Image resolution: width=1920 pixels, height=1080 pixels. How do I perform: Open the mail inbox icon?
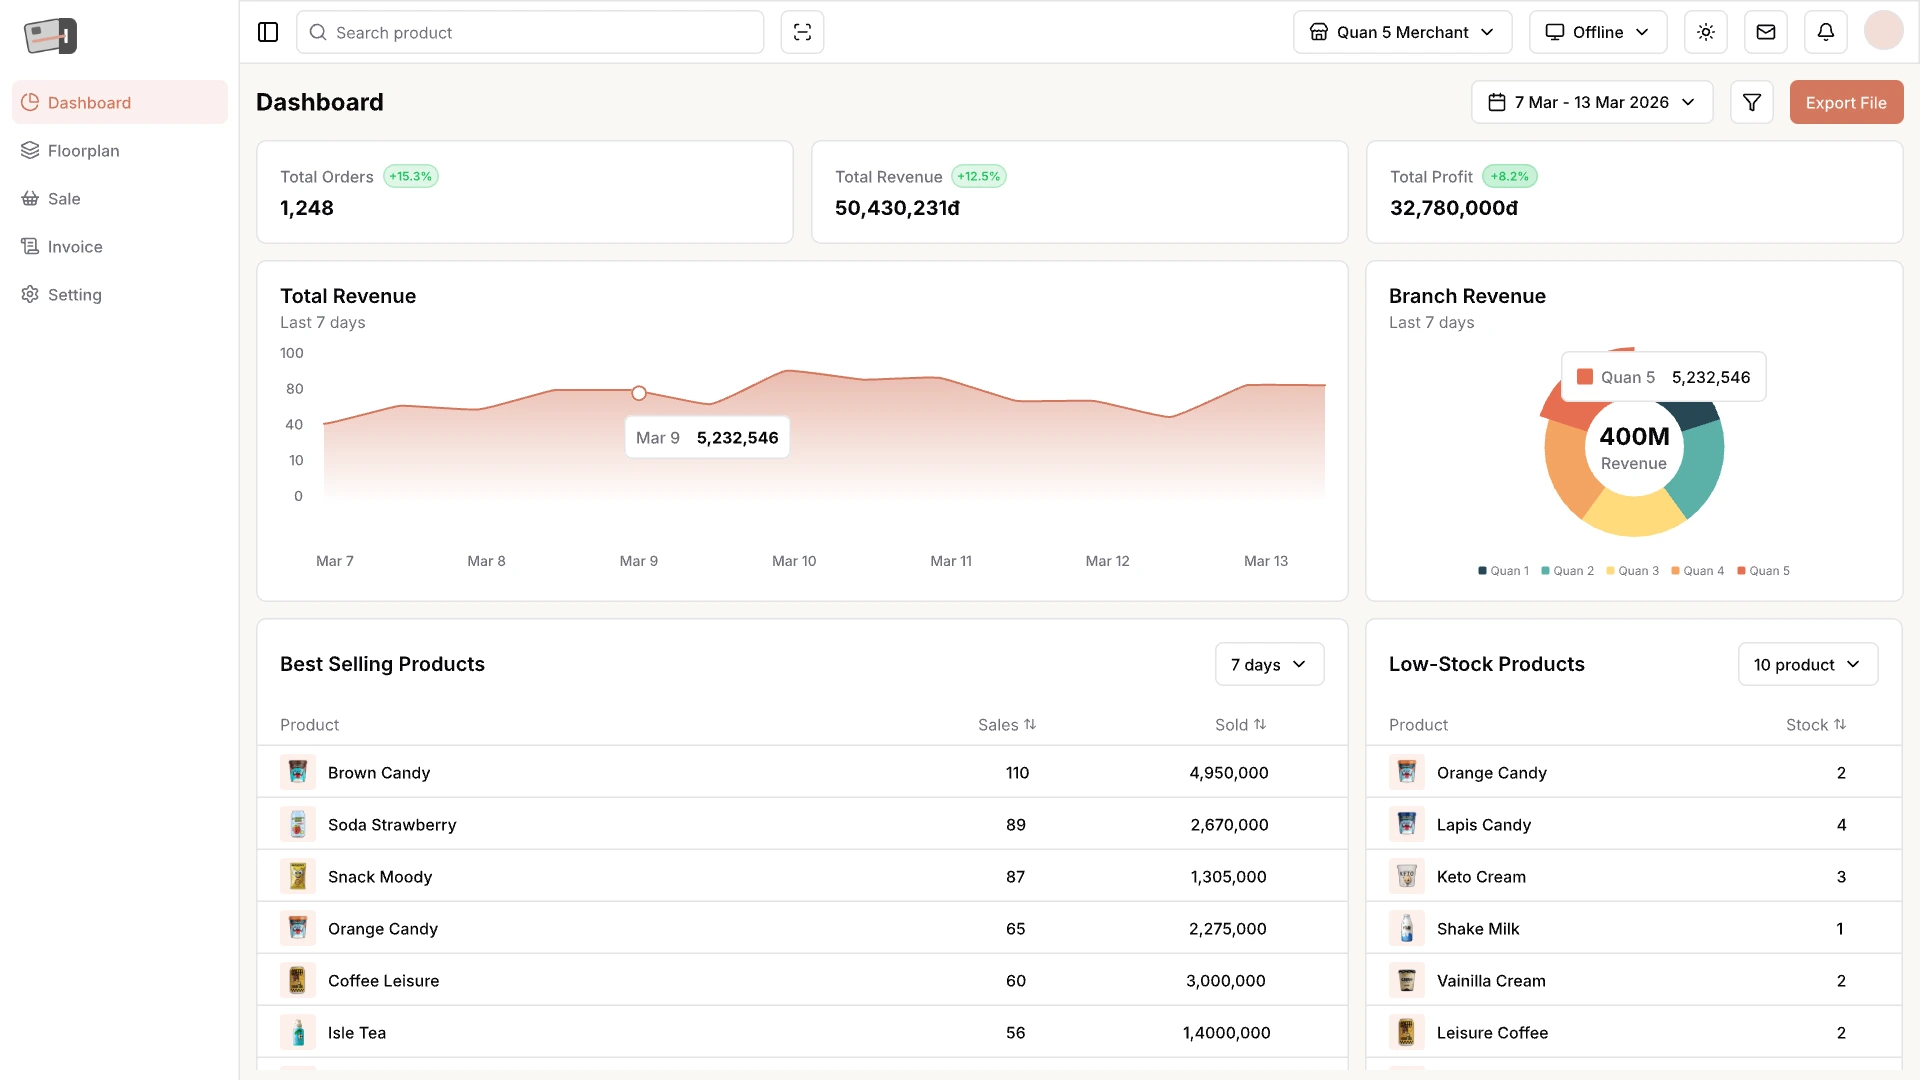click(x=1766, y=32)
